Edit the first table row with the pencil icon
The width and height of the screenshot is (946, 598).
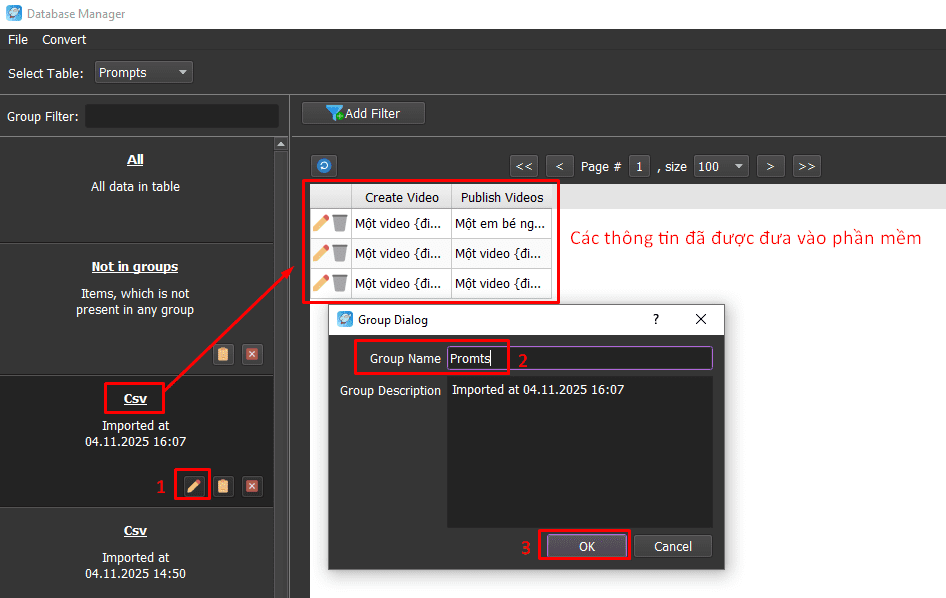click(321, 223)
